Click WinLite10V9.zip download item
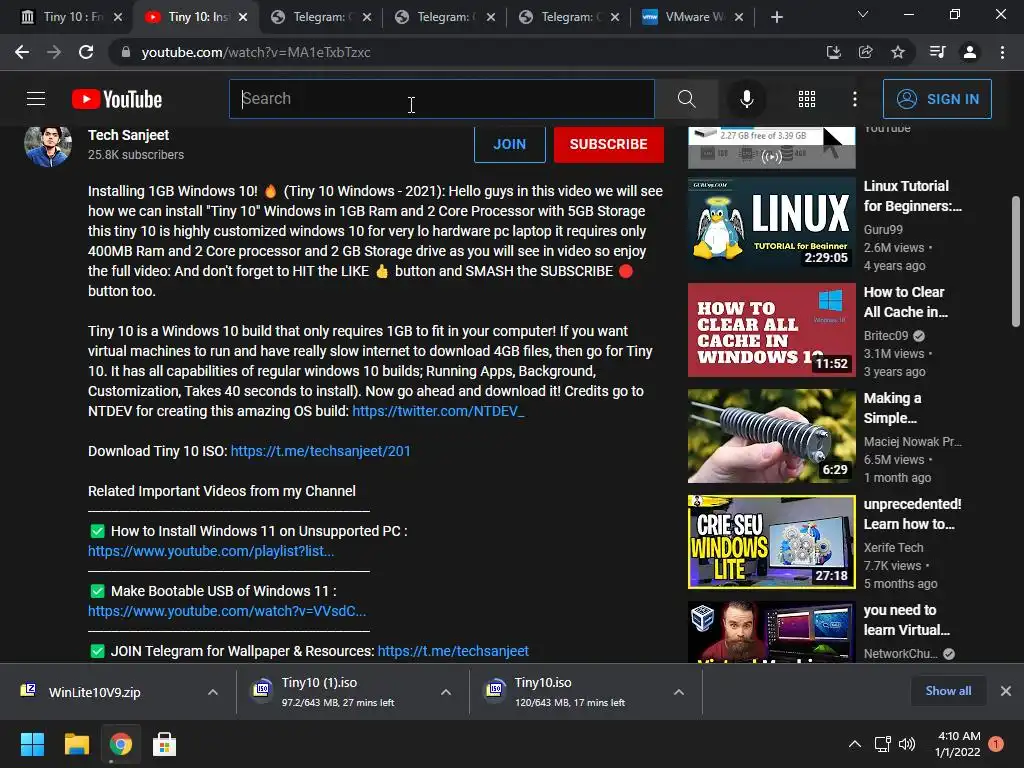The image size is (1024, 768). click(95, 692)
